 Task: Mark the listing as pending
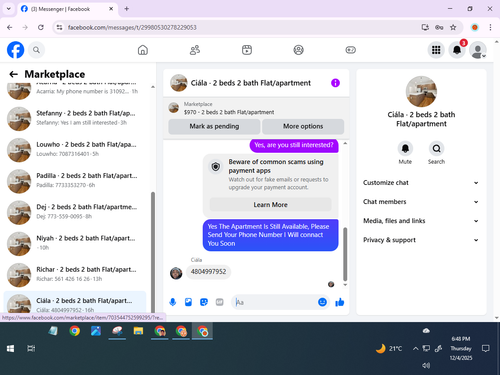point(214,126)
